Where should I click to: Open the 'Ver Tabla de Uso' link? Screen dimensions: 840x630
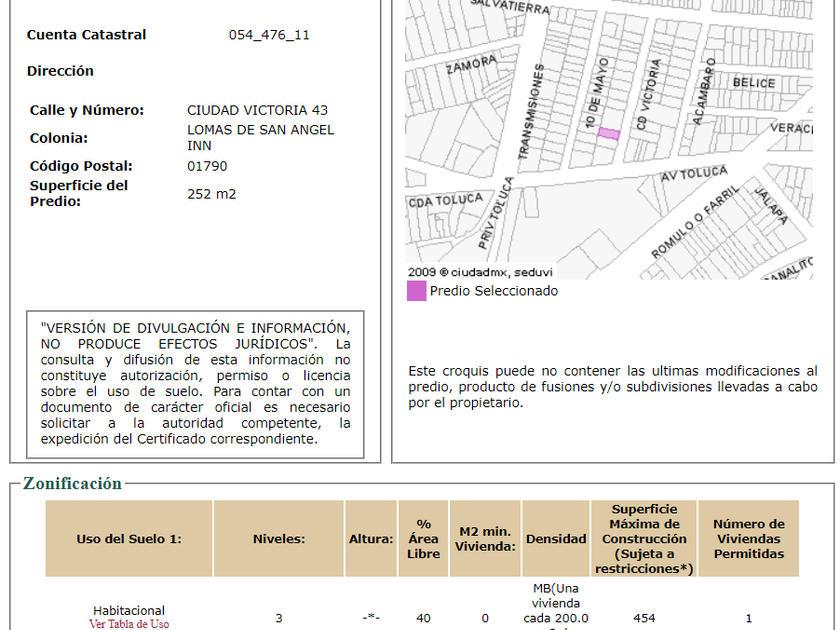coord(129,624)
